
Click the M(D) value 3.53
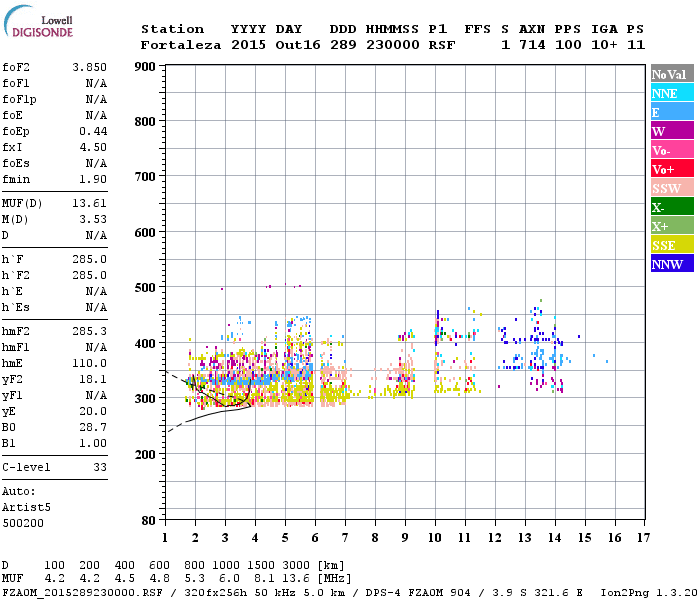click(x=93, y=219)
